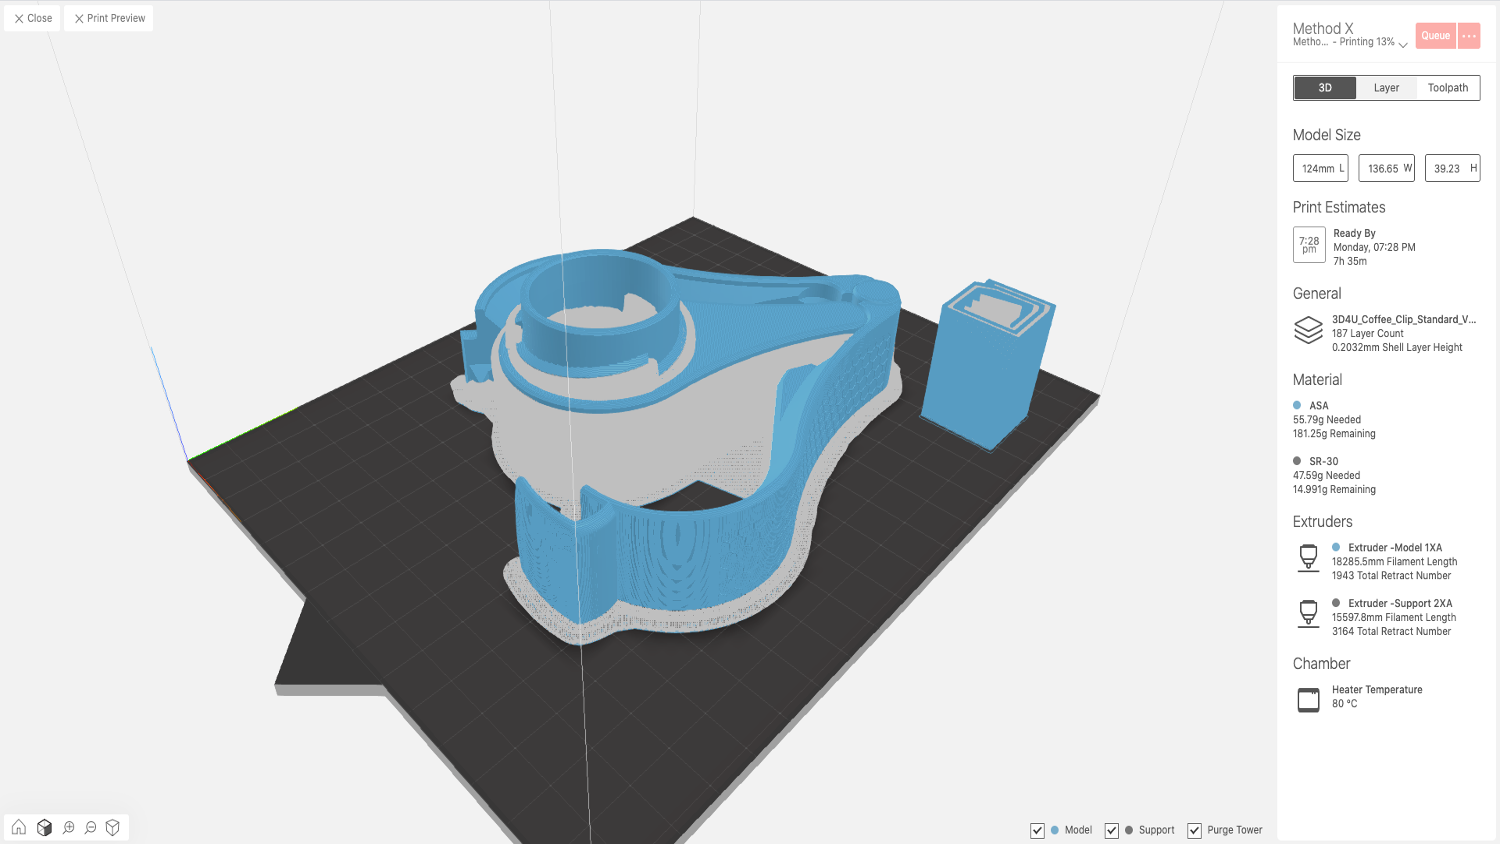Click the model length field showing 124mm
This screenshot has width=1500, height=844.
1320,168
